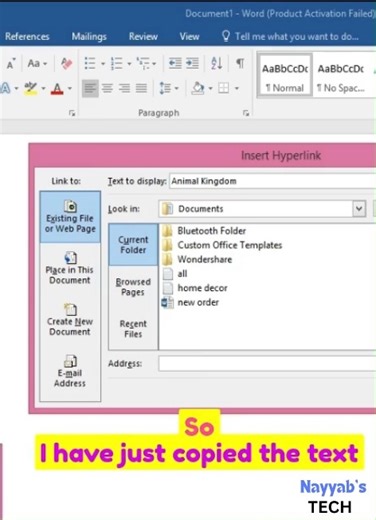376x520 pixels.
Task: Click the Bluetooth Folder's folder icon
Action: coord(168,231)
